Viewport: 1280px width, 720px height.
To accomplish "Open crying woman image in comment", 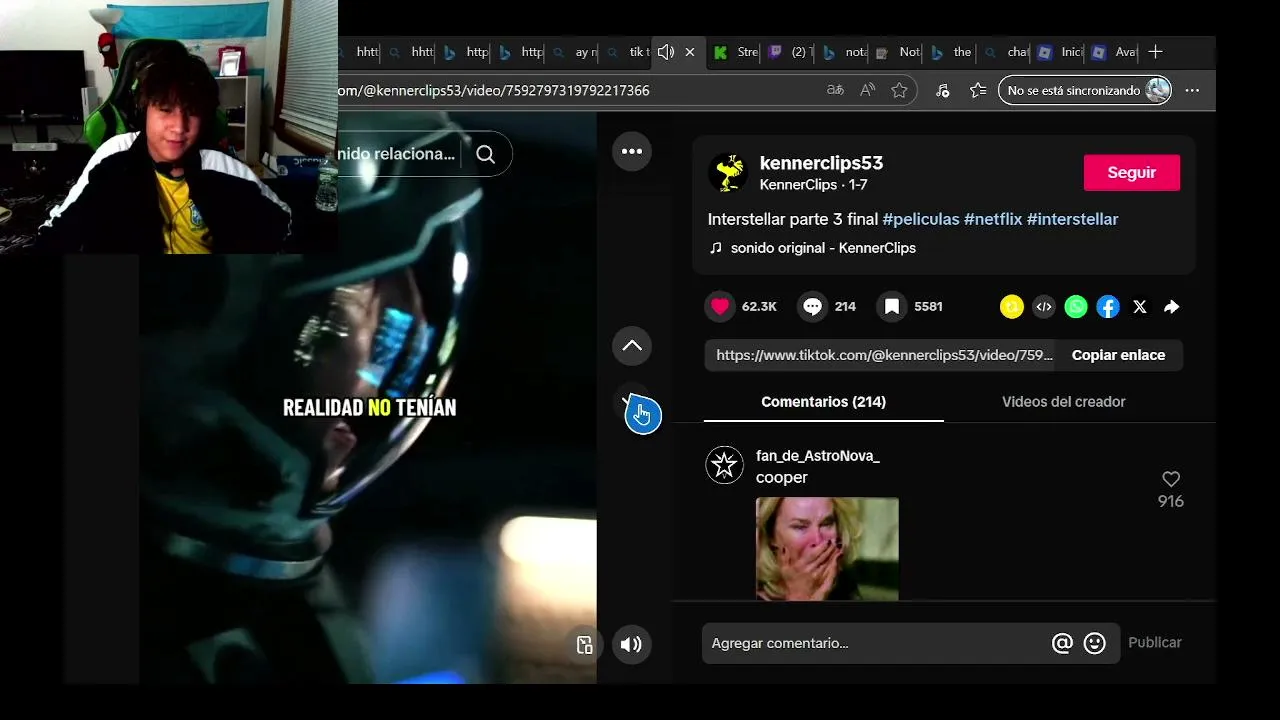I will (x=827, y=549).
